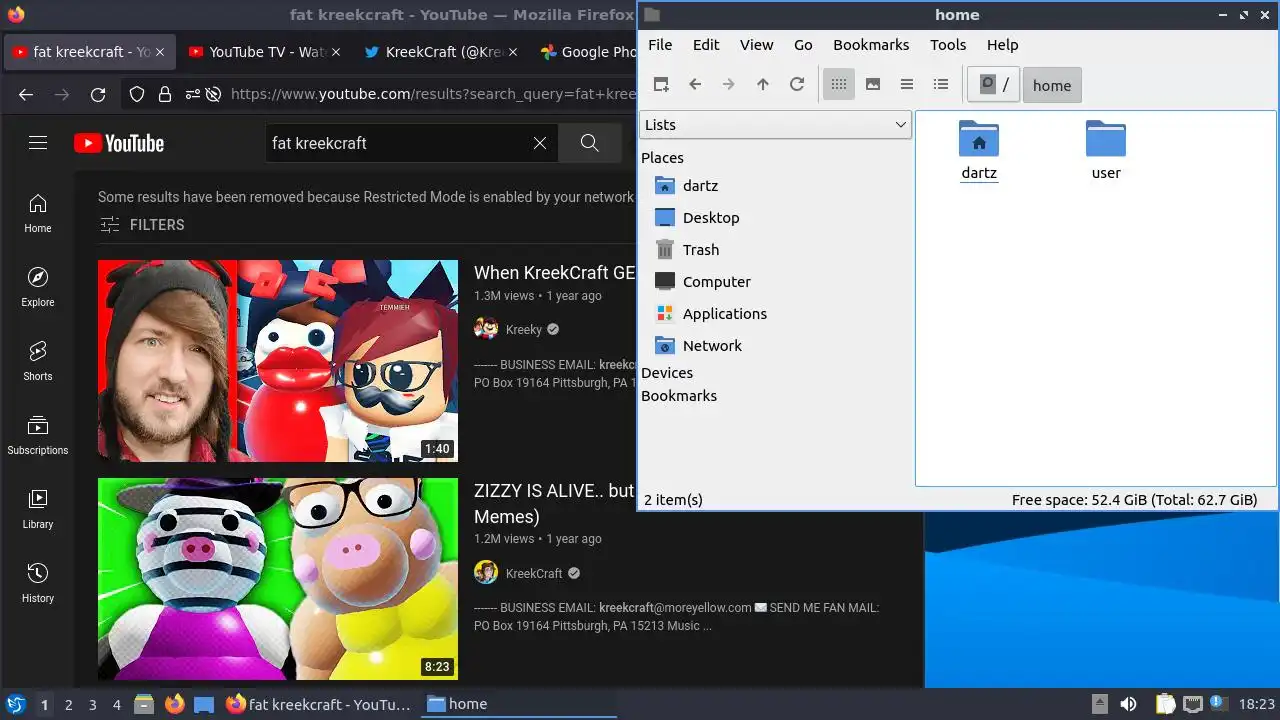This screenshot has height=720, width=1280.
Task: Open YouTube History in sidebar
Action: point(38,583)
